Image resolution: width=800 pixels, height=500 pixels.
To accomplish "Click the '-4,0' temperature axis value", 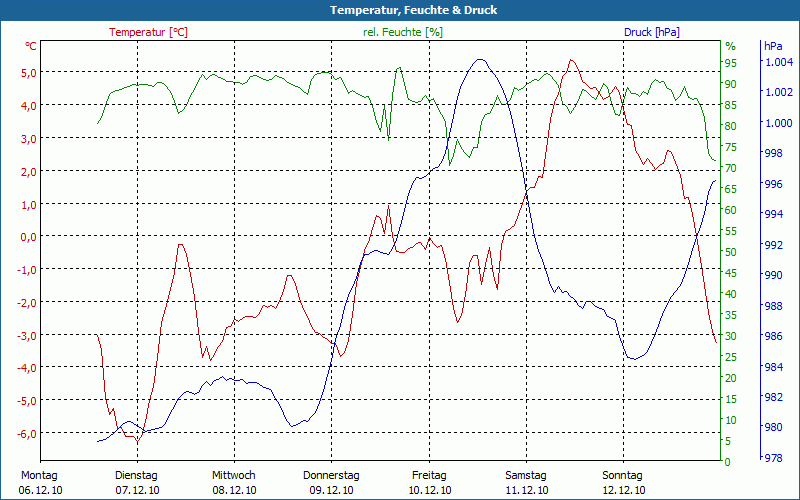I will pos(27,368).
